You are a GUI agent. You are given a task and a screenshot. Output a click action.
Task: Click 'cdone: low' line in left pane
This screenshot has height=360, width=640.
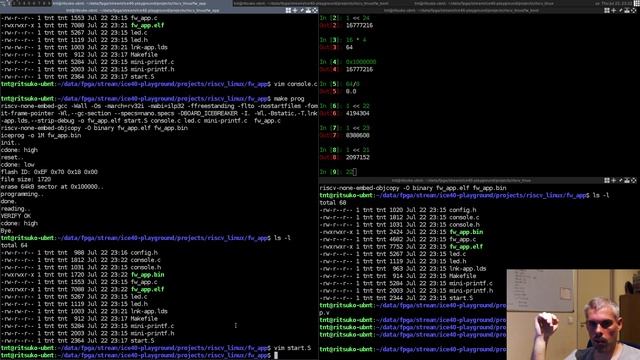[x=18, y=164]
